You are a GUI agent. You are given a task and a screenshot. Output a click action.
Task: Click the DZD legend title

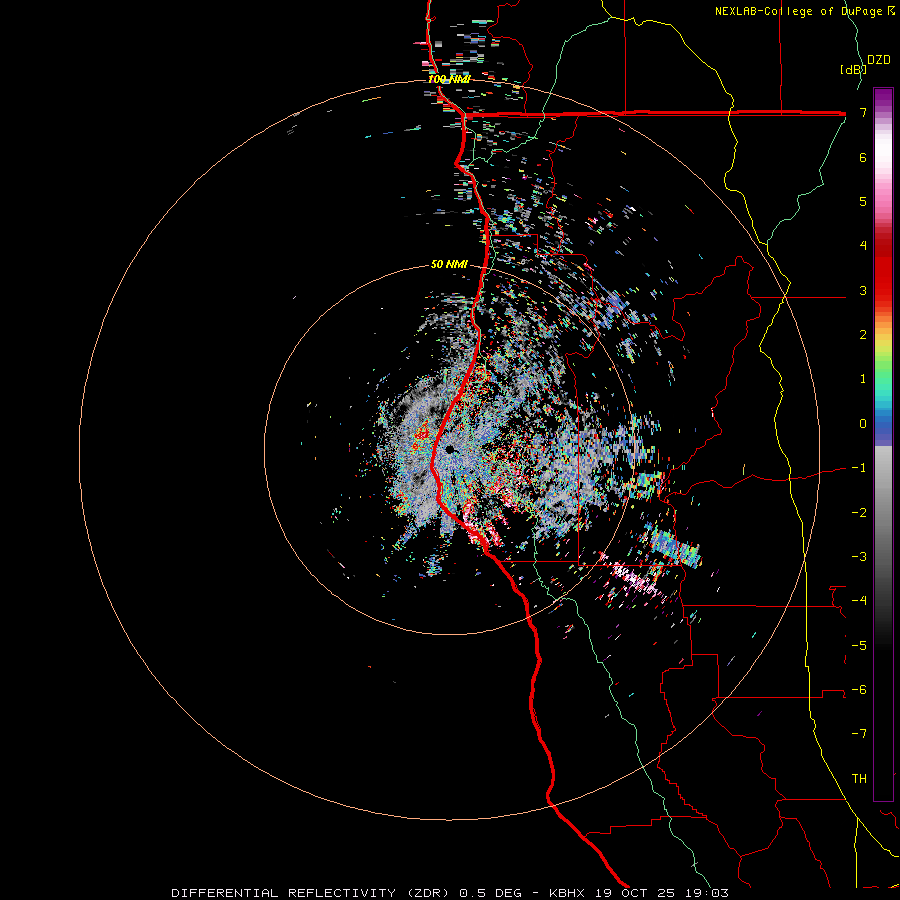tap(879, 60)
